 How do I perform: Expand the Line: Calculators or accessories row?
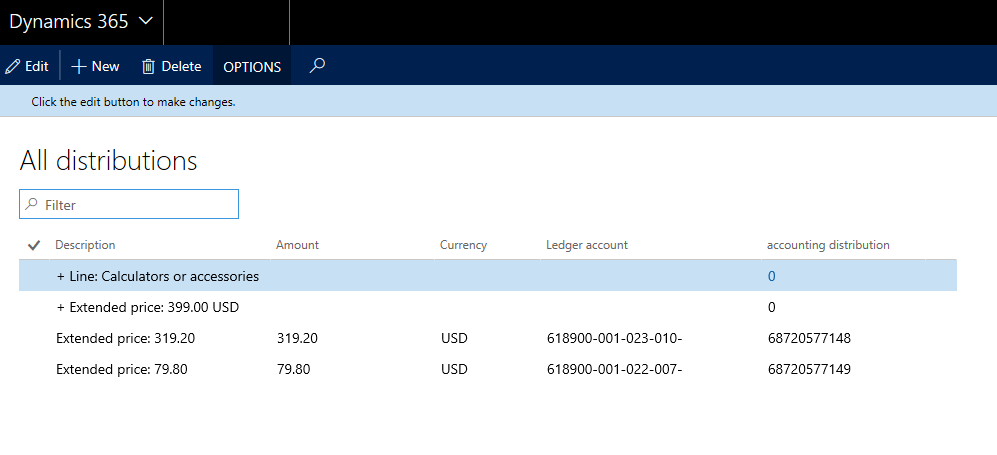(x=60, y=276)
